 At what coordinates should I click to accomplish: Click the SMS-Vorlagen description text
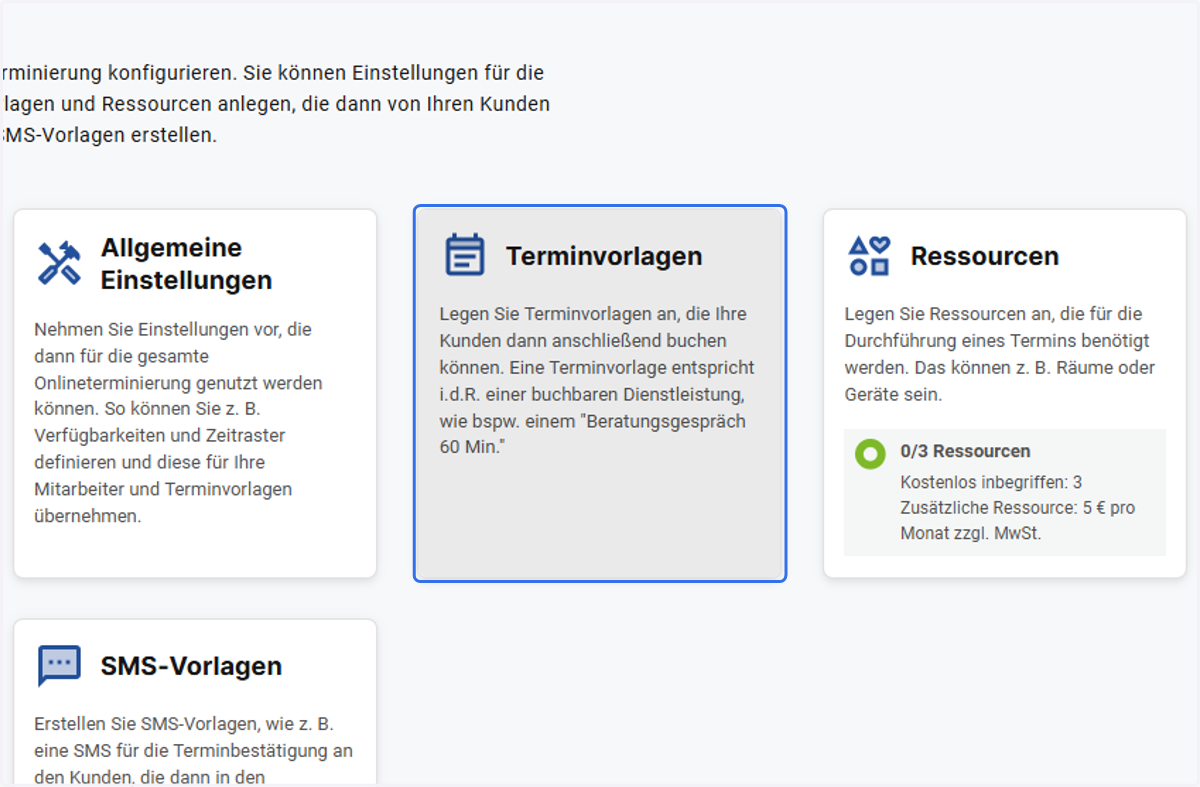point(193,750)
